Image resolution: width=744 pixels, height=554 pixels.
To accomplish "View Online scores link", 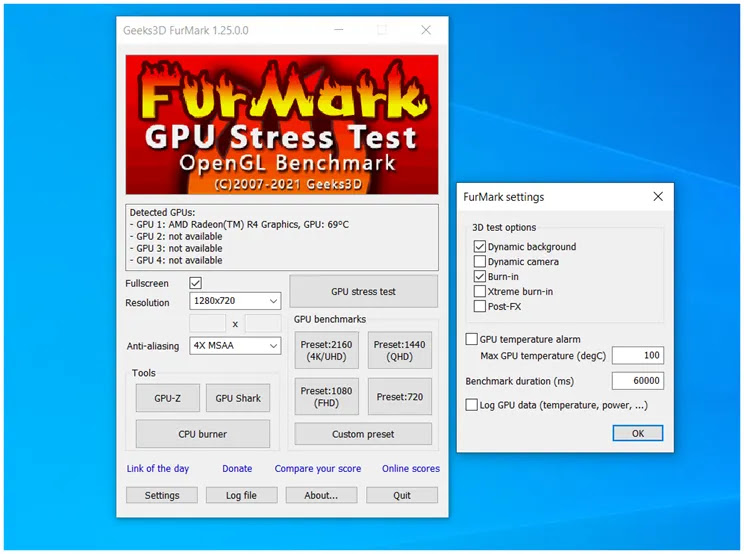I will 411,469.
